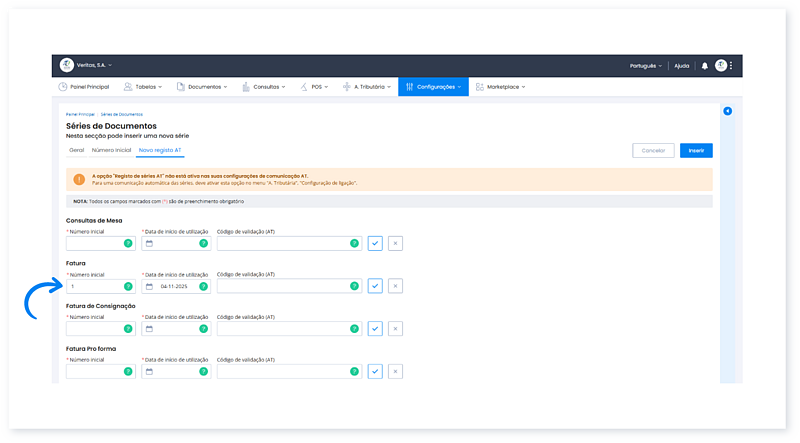Click the help icon in Fatura Número inicial
The width and height of the screenshot is (800, 443).
pos(128,286)
